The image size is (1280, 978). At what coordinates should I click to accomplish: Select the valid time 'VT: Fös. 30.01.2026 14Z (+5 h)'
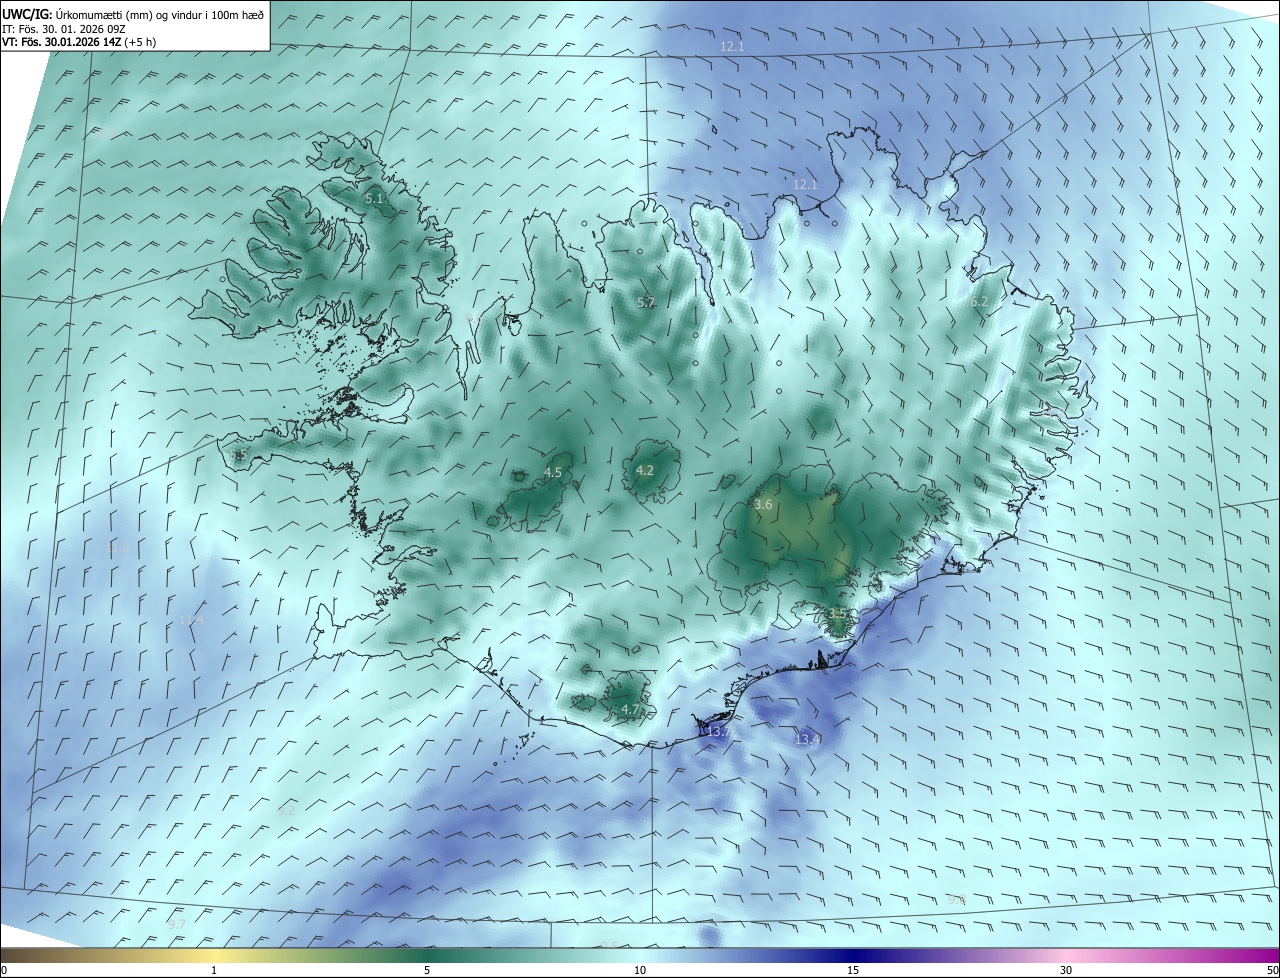(x=78, y=42)
